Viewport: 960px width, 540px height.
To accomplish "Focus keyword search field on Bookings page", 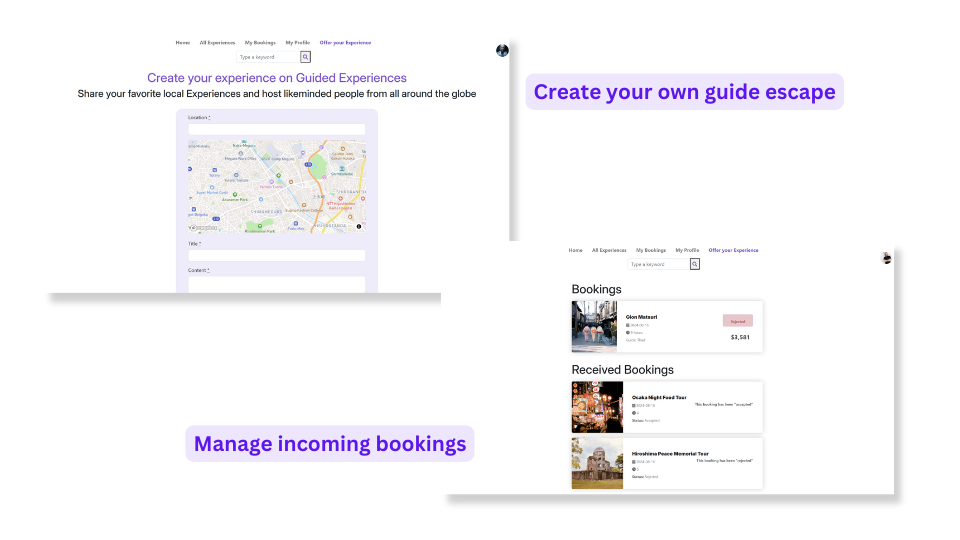I will [659, 264].
